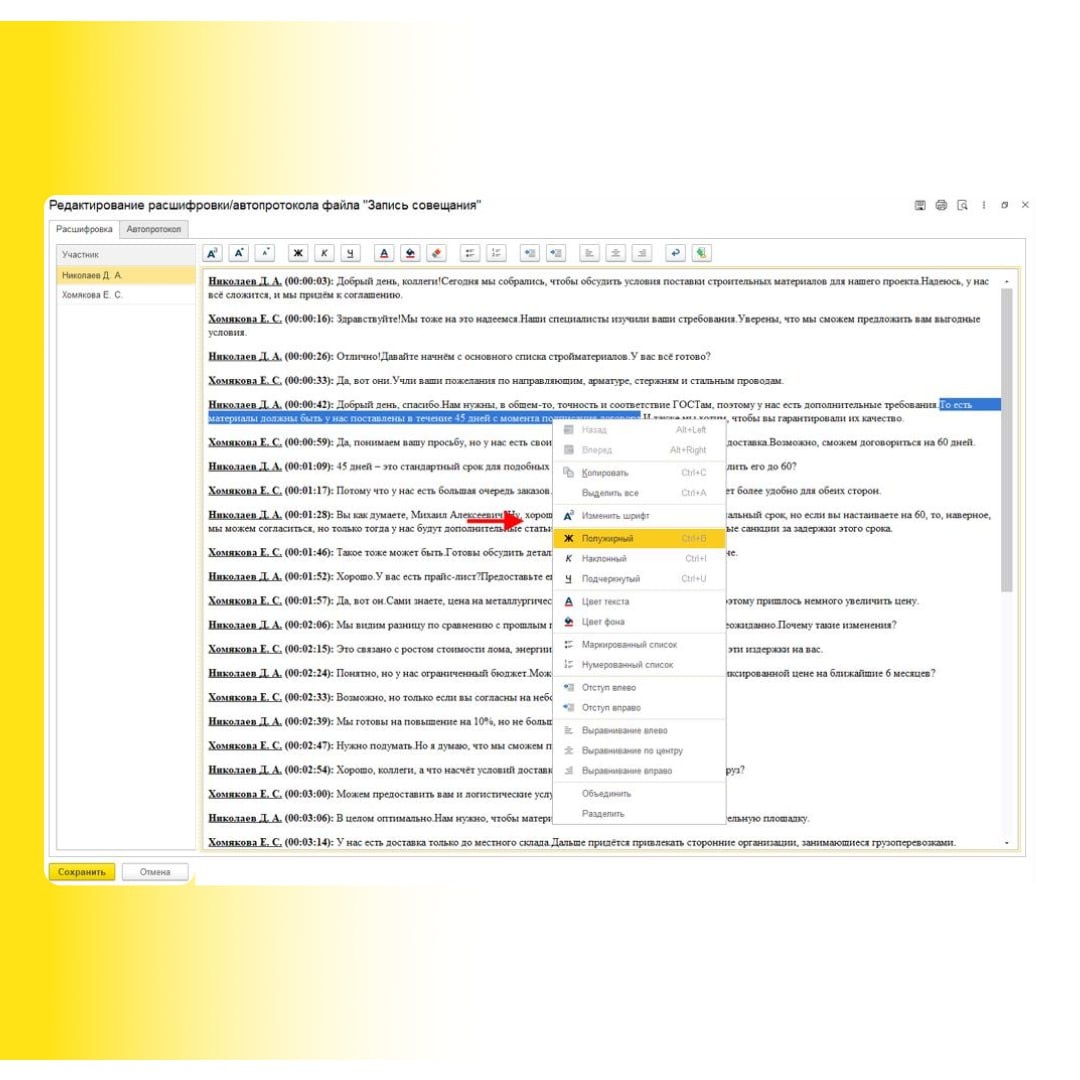1080x1080 pixels.
Task: Choose Вперед in the context menu
Action: [639, 450]
